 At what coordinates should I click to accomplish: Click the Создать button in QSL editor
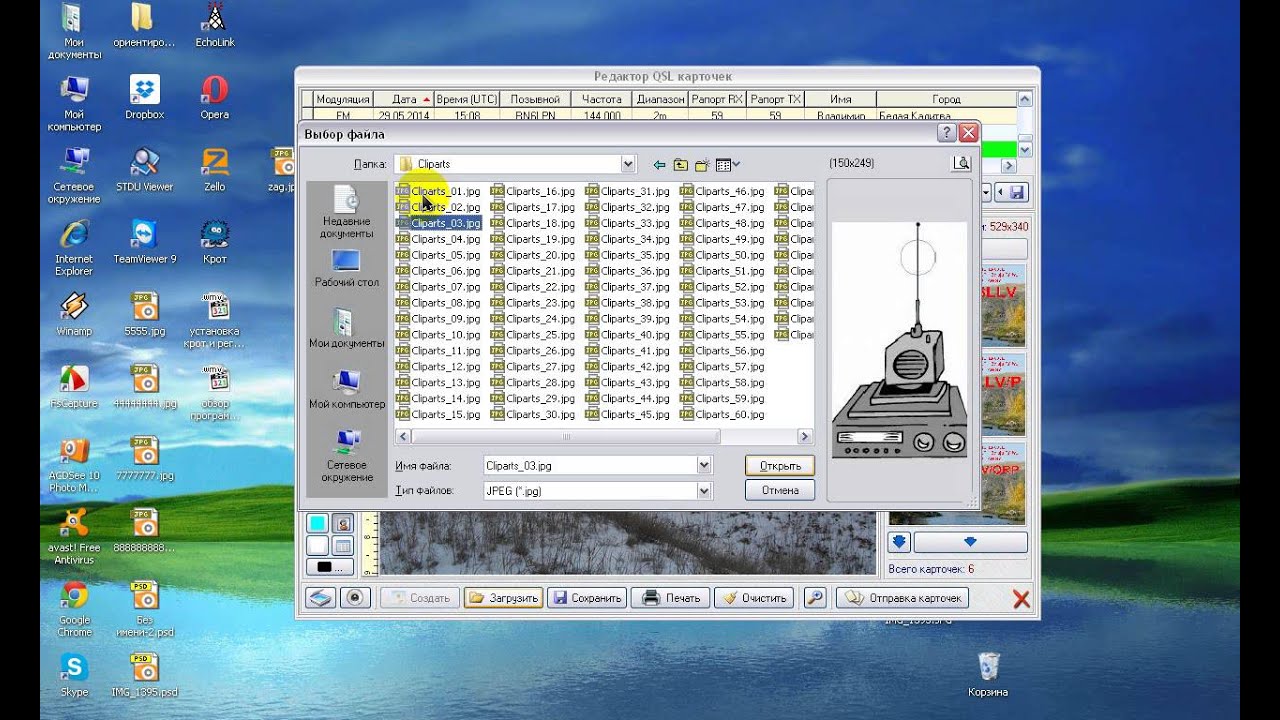click(x=420, y=598)
